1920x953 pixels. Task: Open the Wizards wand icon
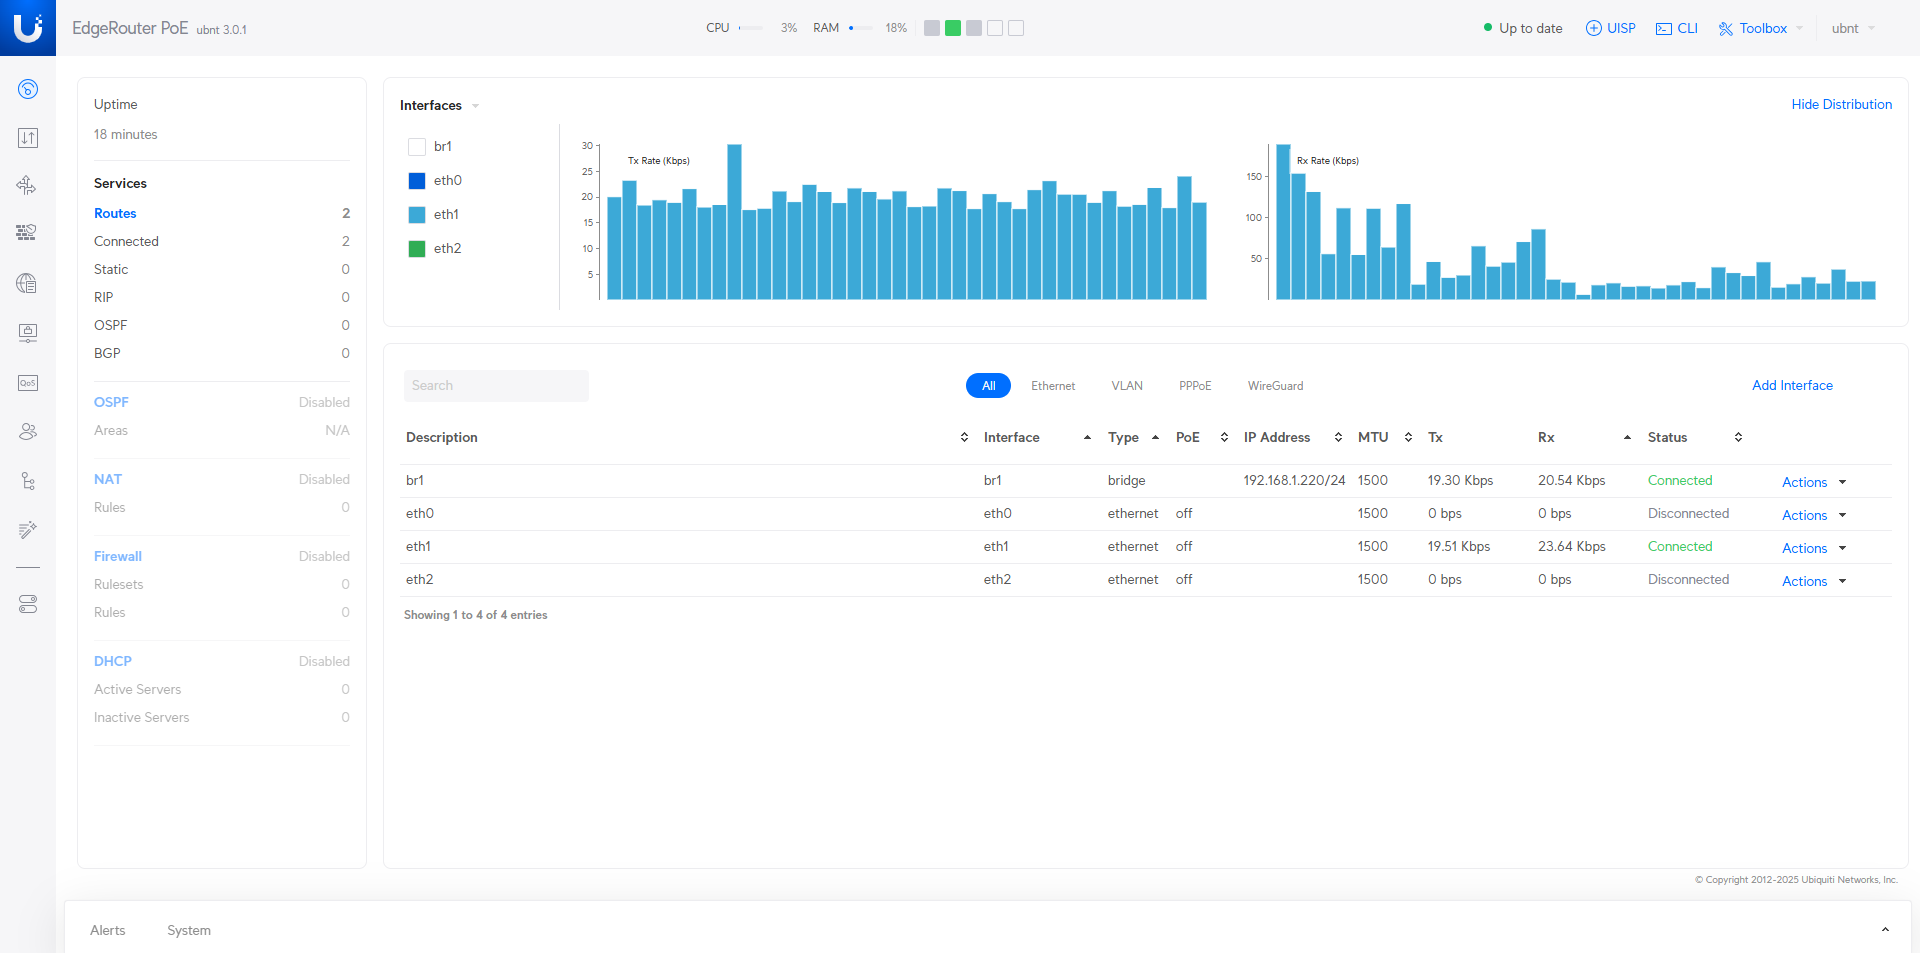click(x=28, y=530)
